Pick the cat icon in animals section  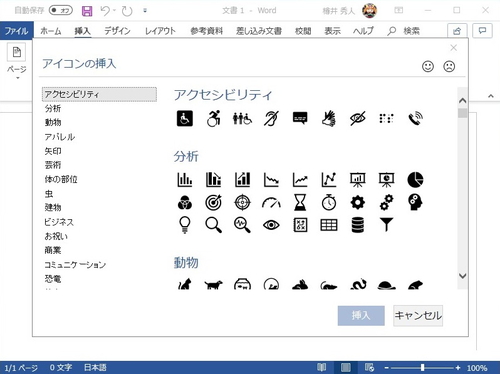185,284
